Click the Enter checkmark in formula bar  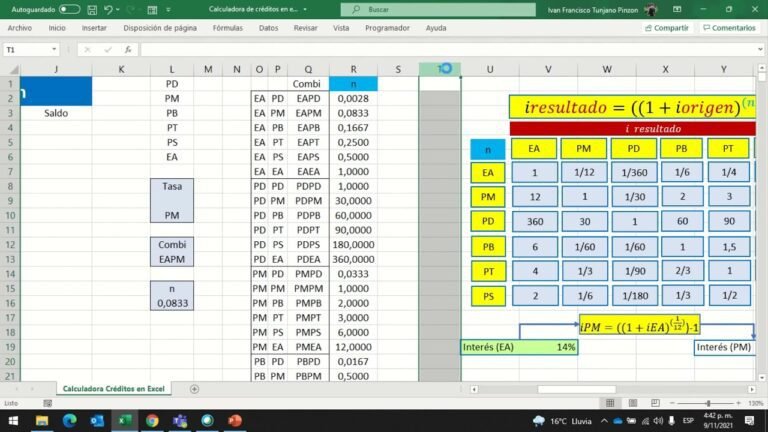[x=108, y=49]
